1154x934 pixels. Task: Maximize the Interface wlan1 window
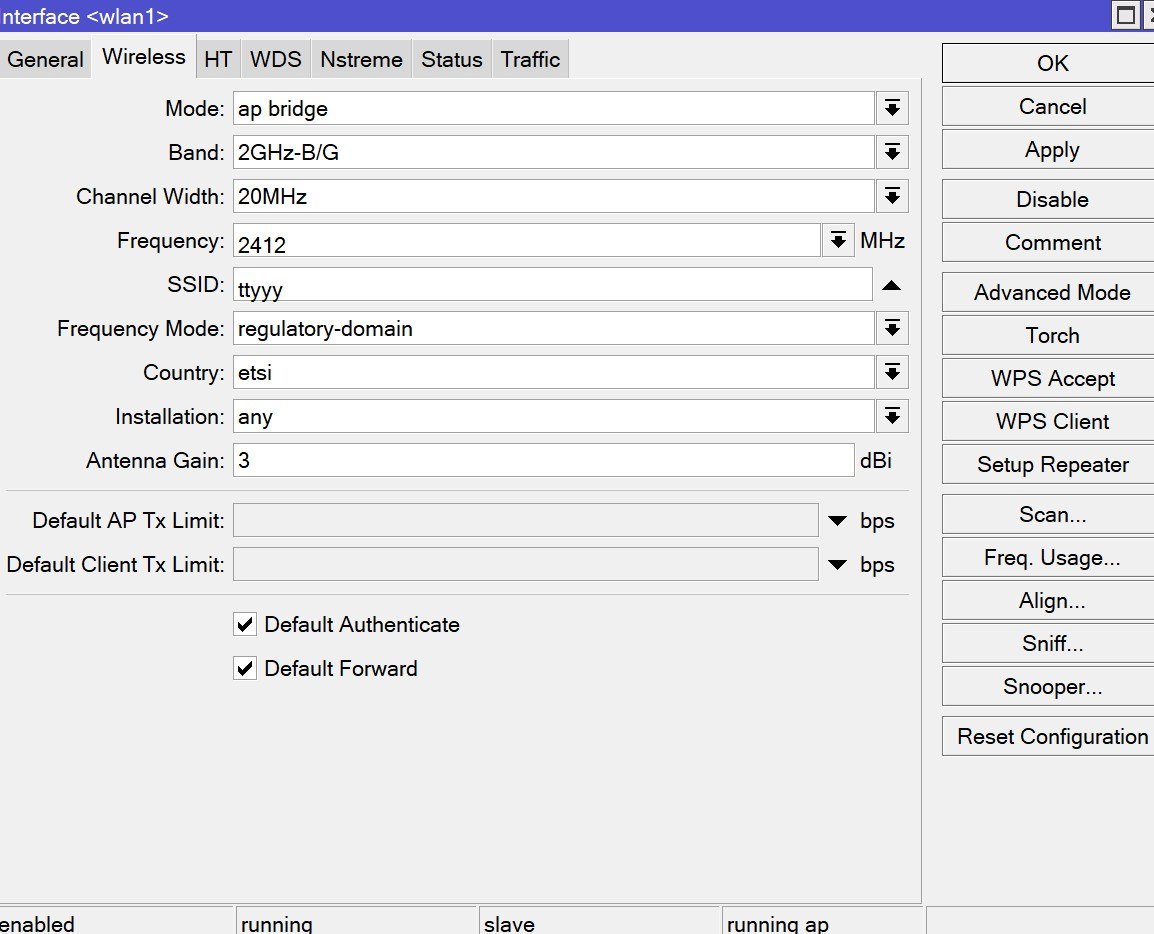[x=1125, y=15]
